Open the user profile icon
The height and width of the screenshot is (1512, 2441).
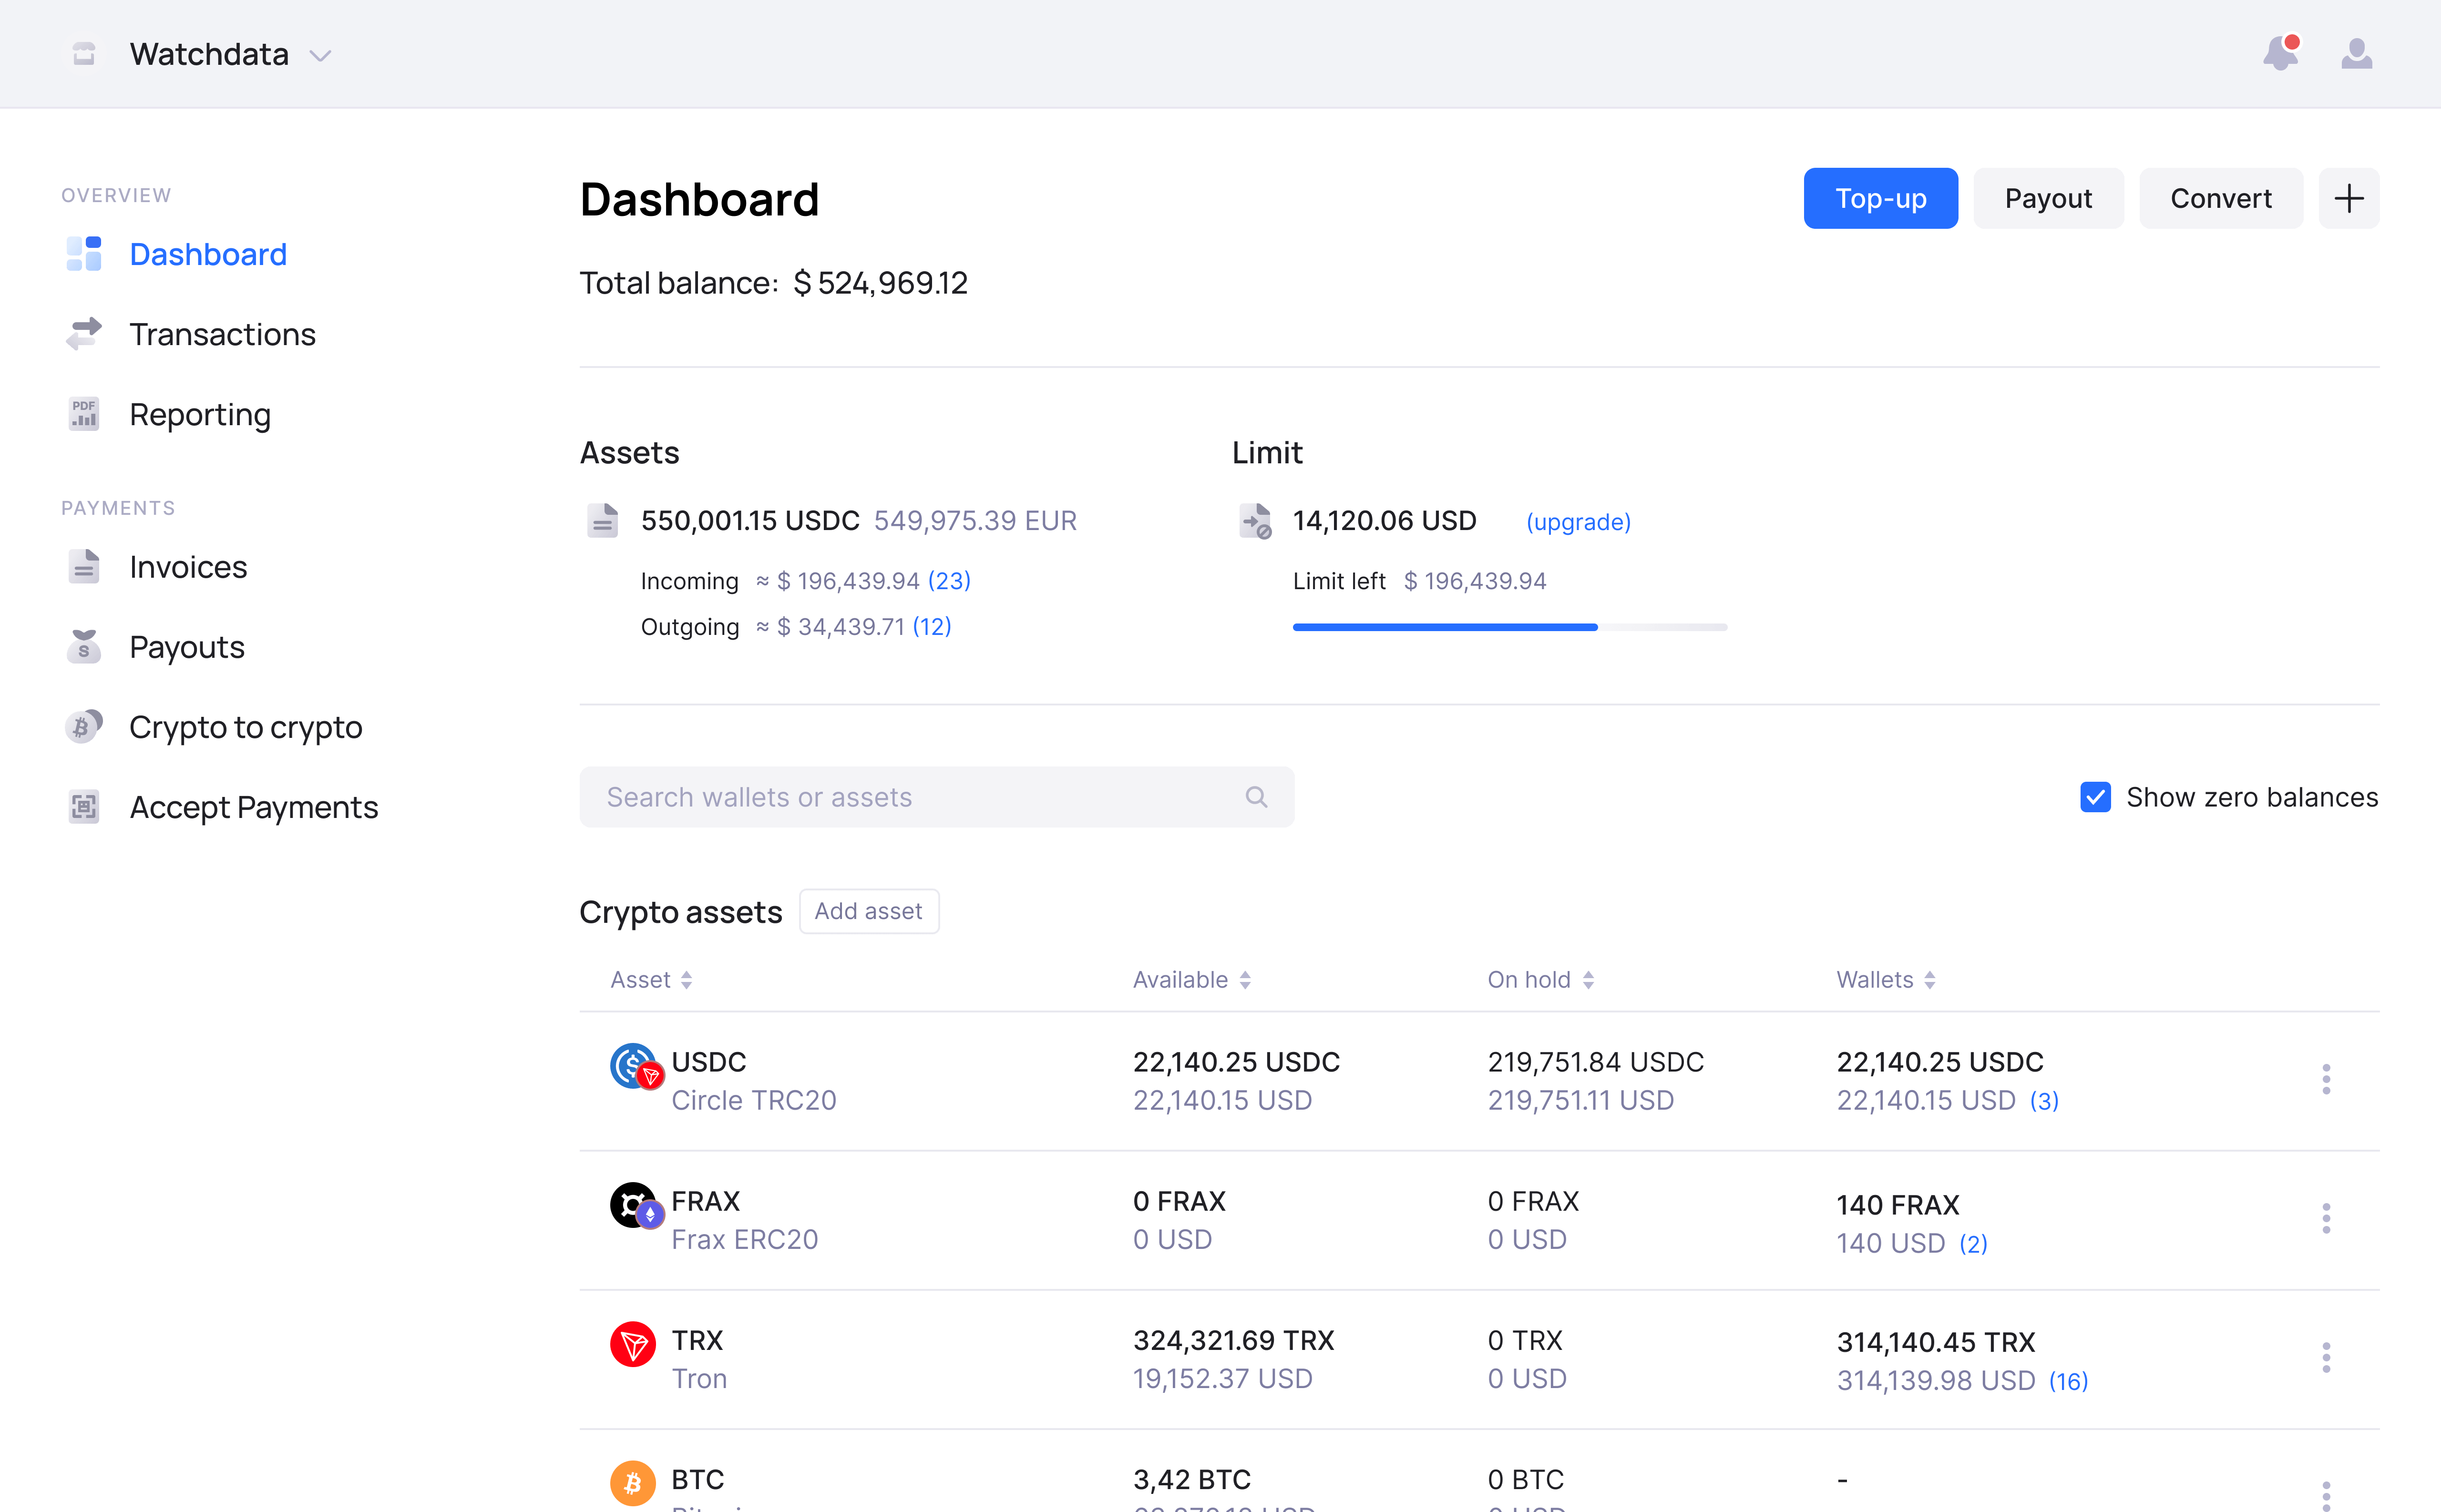2356,53
